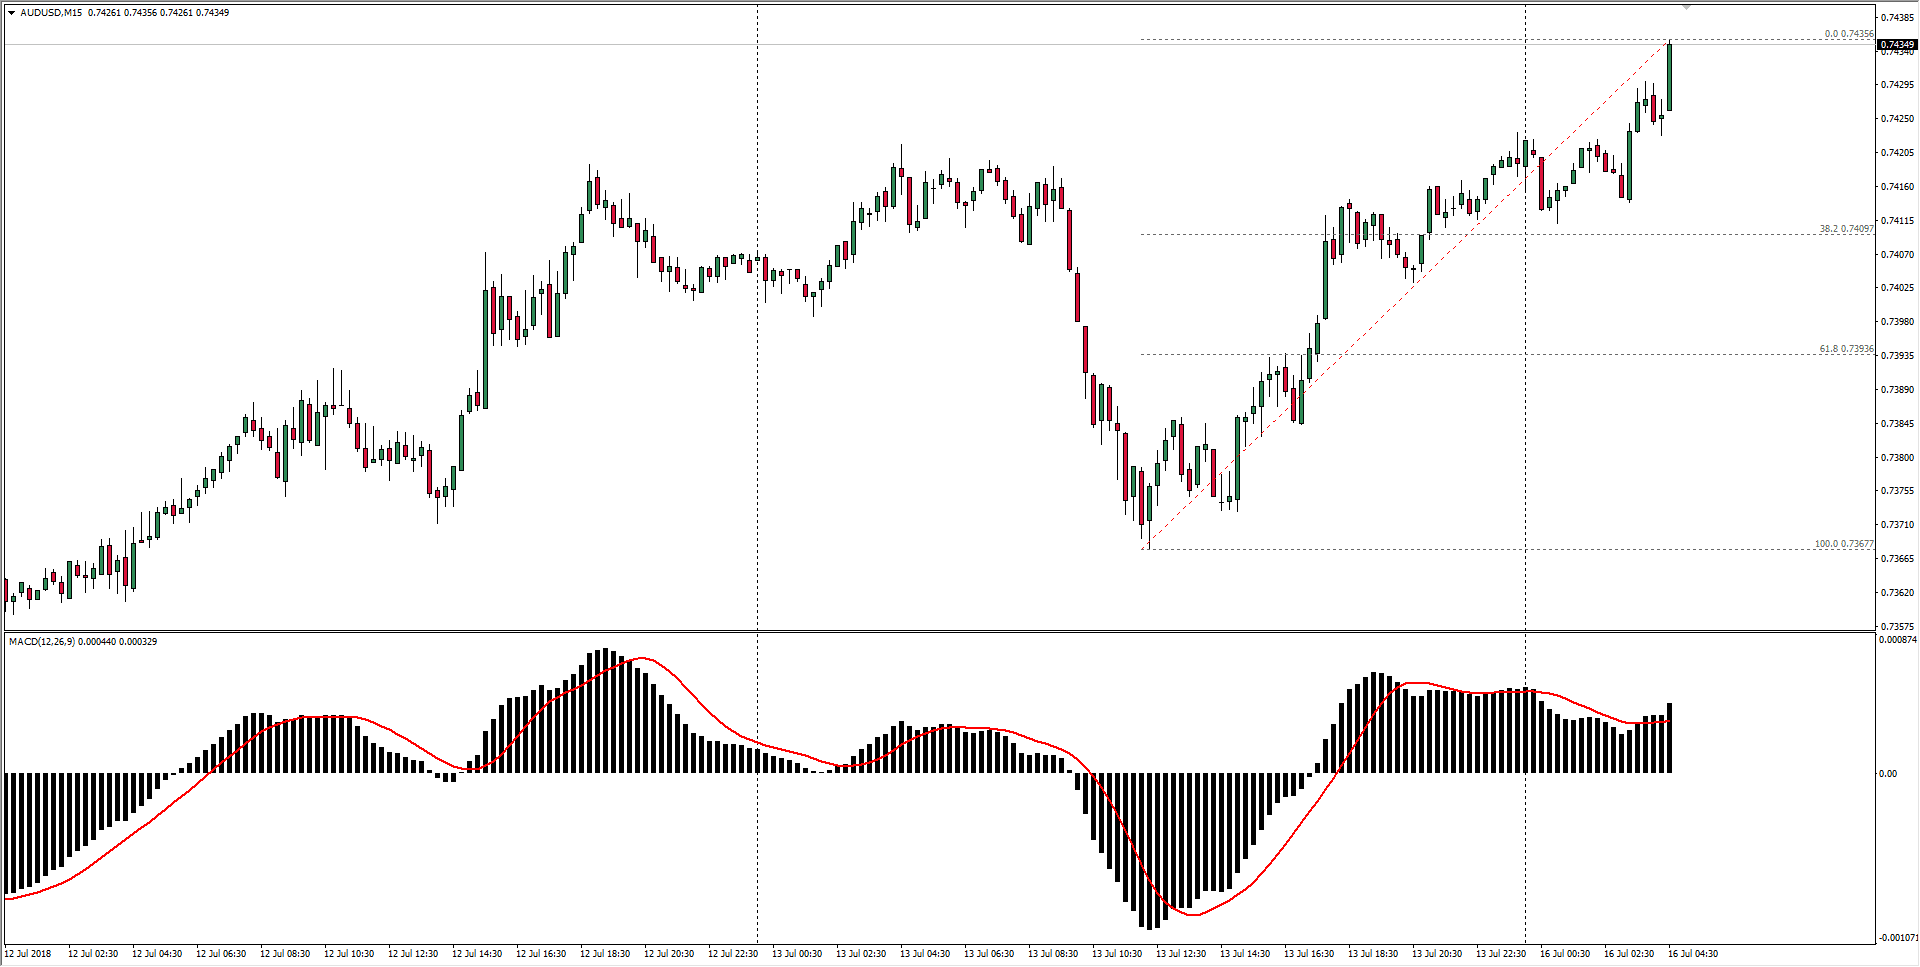Screen dimensions: 1920x967
Task: Click the 0.74385 price scale value
Action: (1896, 18)
